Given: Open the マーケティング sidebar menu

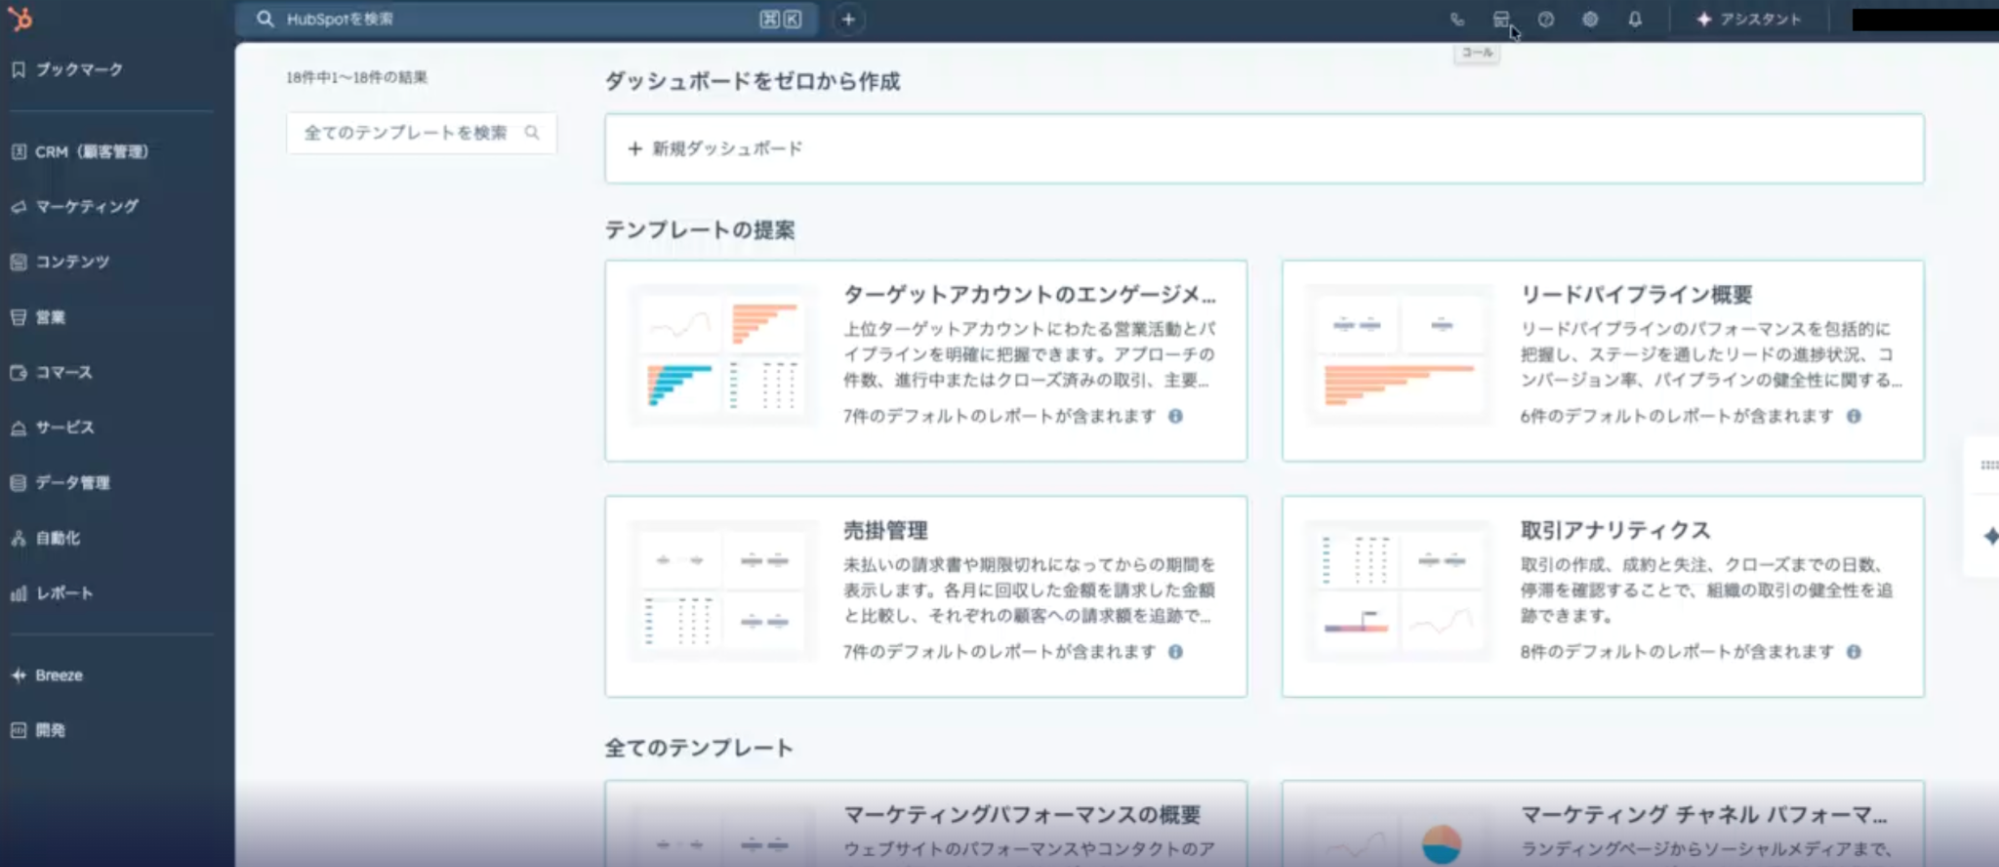Looking at the screenshot, I should [87, 206].
